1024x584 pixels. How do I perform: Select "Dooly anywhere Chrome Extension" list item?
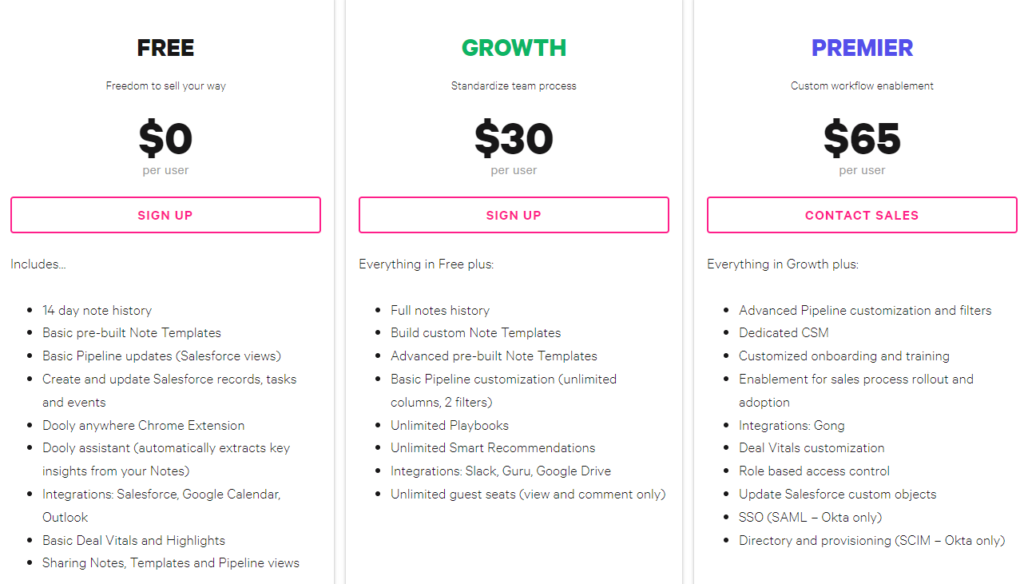click(143, 425)
